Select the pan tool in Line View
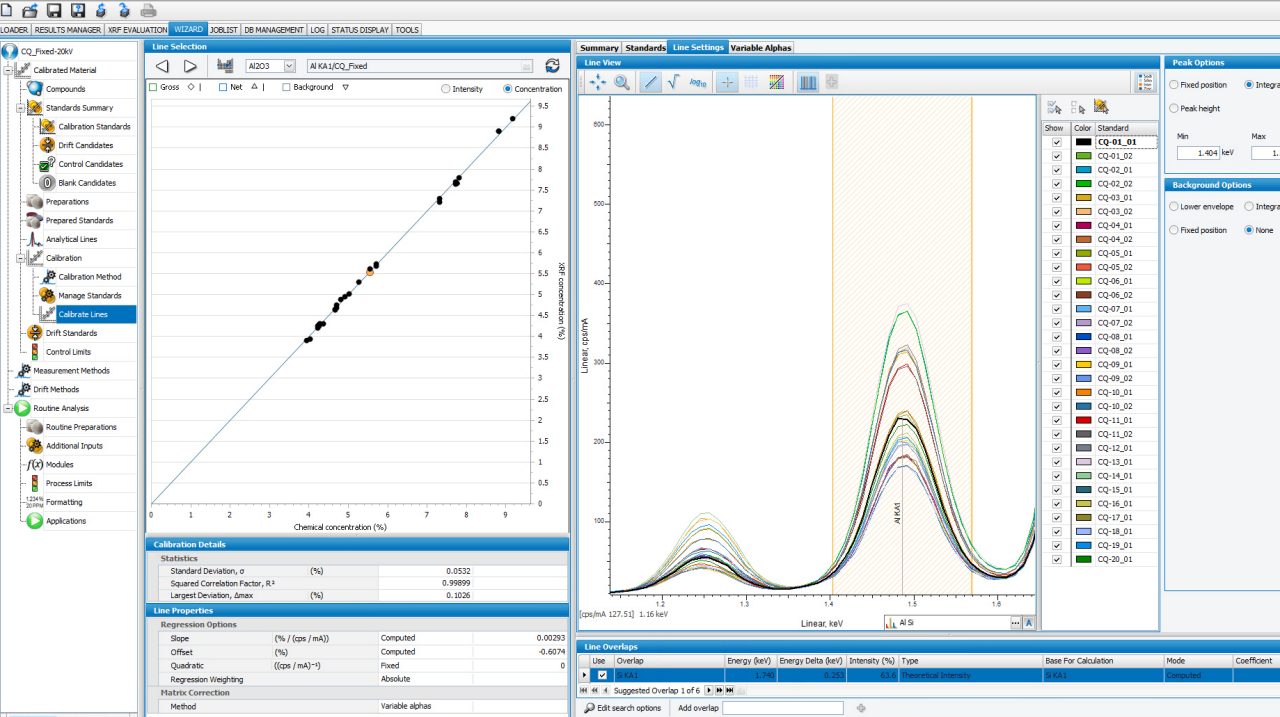This screenshot has height=717, width=1280. click(x=598, y=83)
